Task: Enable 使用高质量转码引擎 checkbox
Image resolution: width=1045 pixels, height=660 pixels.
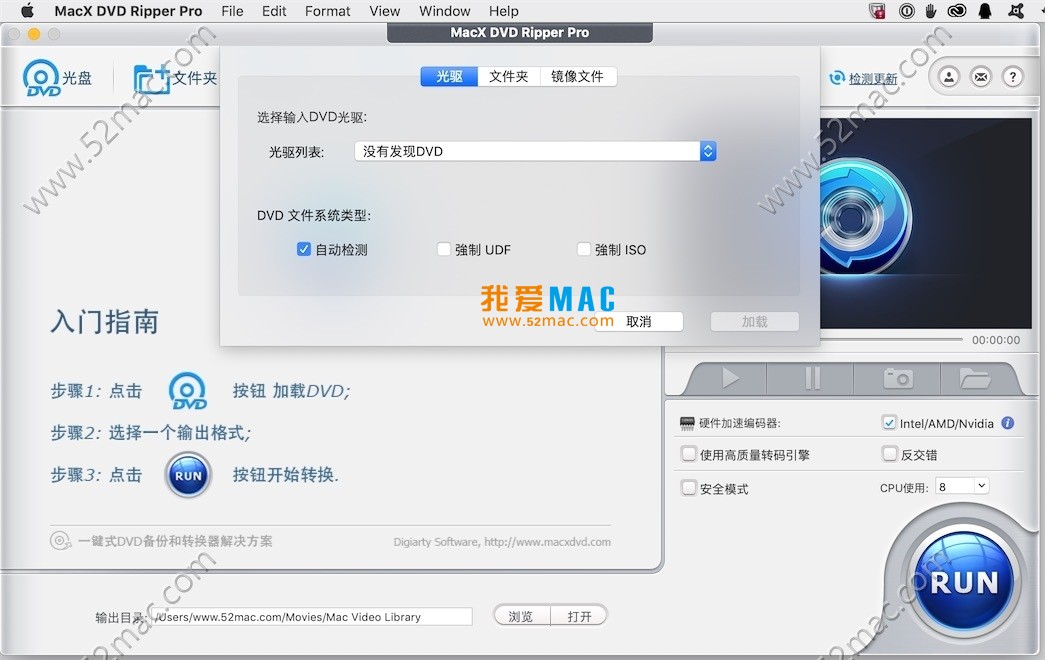Action: tap(688, 454)
